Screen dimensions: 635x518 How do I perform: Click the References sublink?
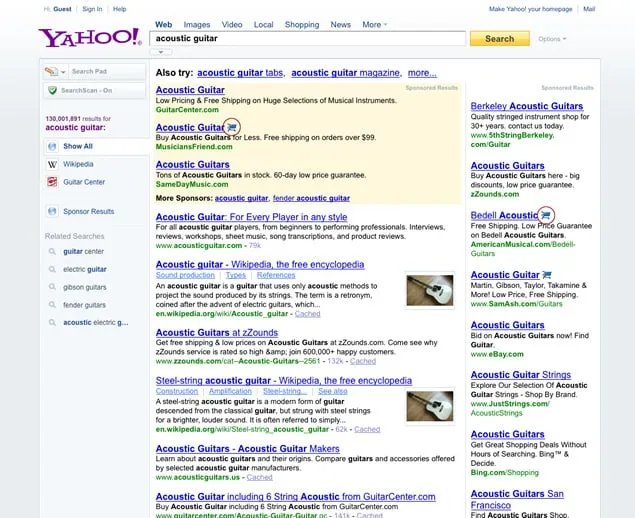[x=276, y=275]
